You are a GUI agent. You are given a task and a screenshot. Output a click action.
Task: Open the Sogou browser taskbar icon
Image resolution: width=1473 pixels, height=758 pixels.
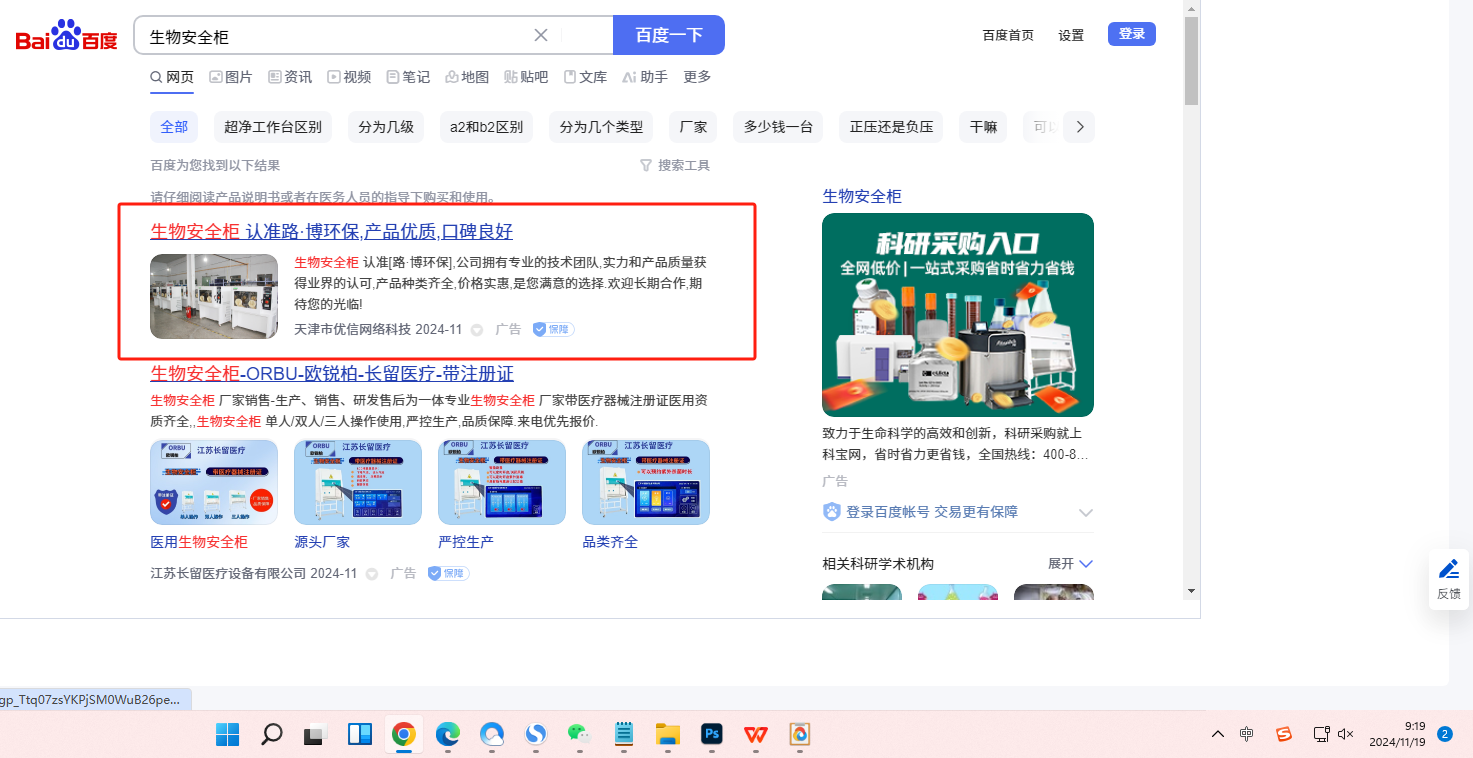coord(537,735)
